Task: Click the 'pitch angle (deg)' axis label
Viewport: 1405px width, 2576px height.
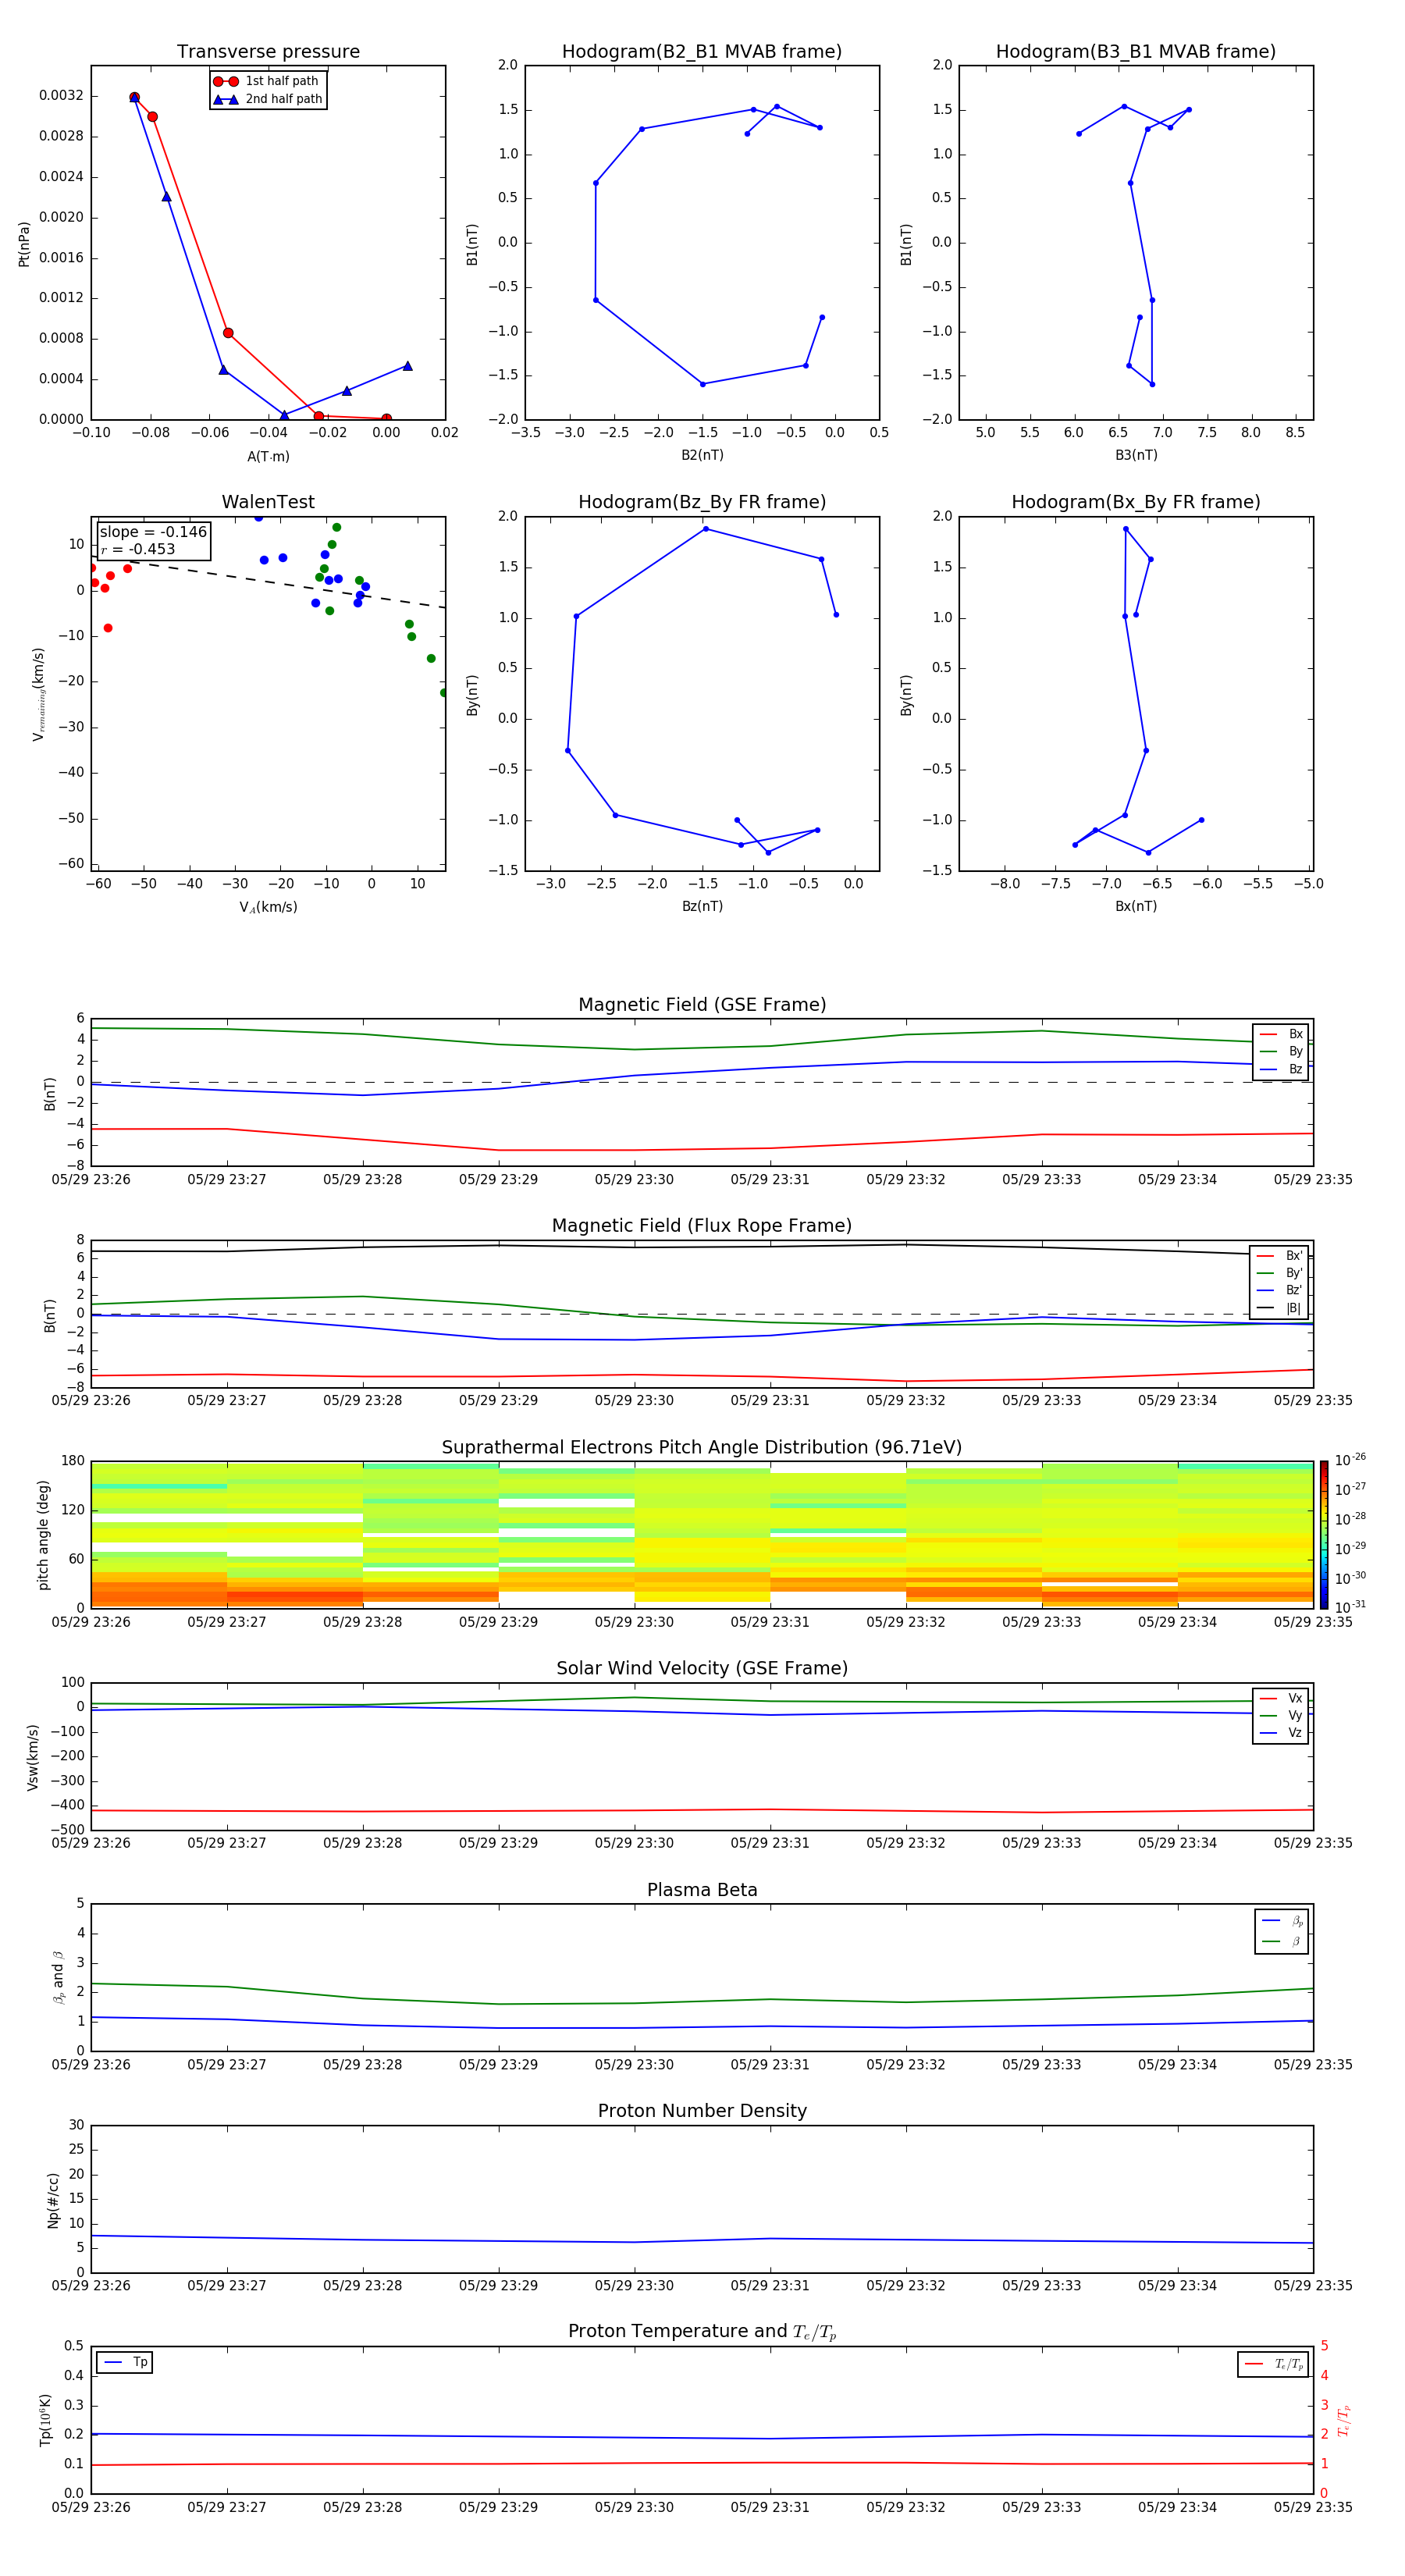Action: pos(43,1535)
